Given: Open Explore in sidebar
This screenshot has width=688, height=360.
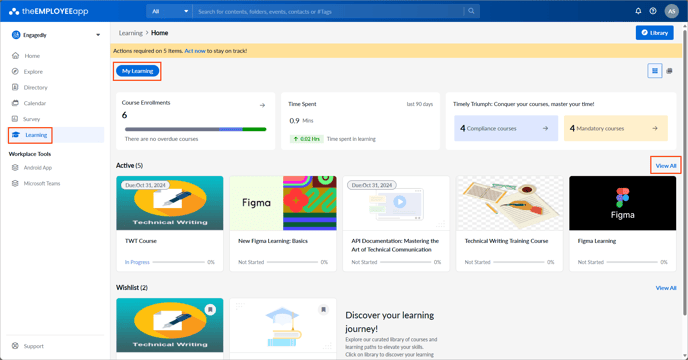Looking at the screenshot, I should click(33, 72).
